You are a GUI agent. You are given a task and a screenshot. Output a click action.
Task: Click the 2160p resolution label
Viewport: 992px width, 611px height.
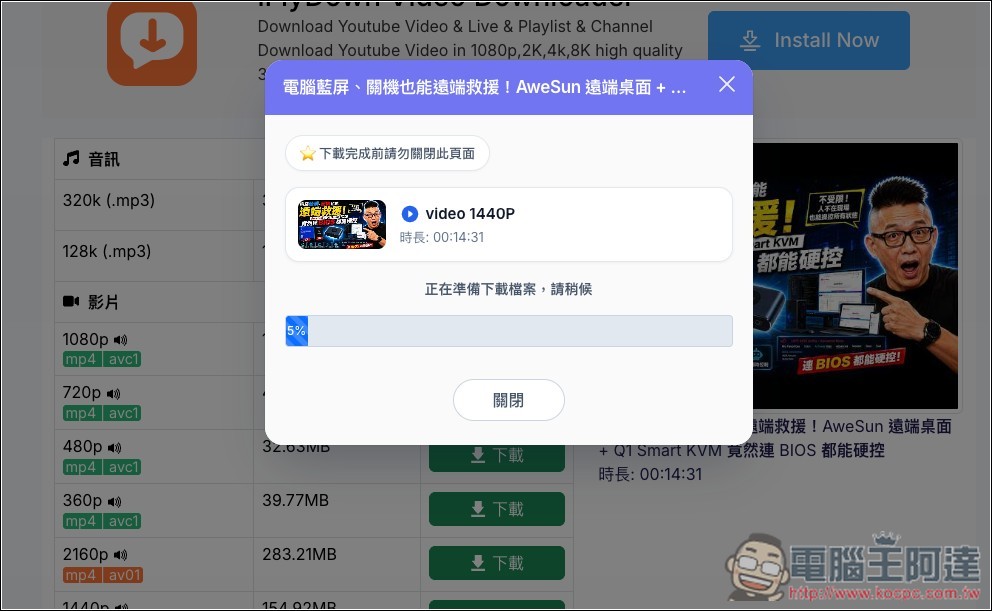click(x=85, y=555)
